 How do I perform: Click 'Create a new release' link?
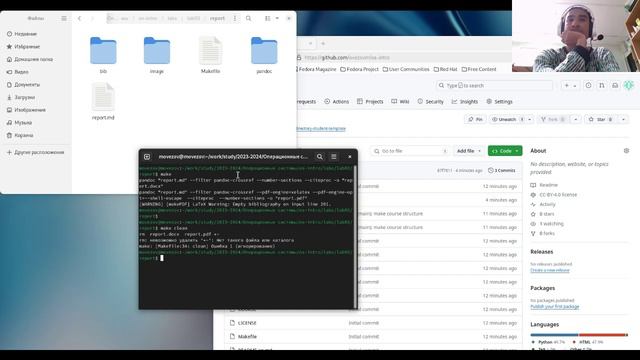(550, 270)
